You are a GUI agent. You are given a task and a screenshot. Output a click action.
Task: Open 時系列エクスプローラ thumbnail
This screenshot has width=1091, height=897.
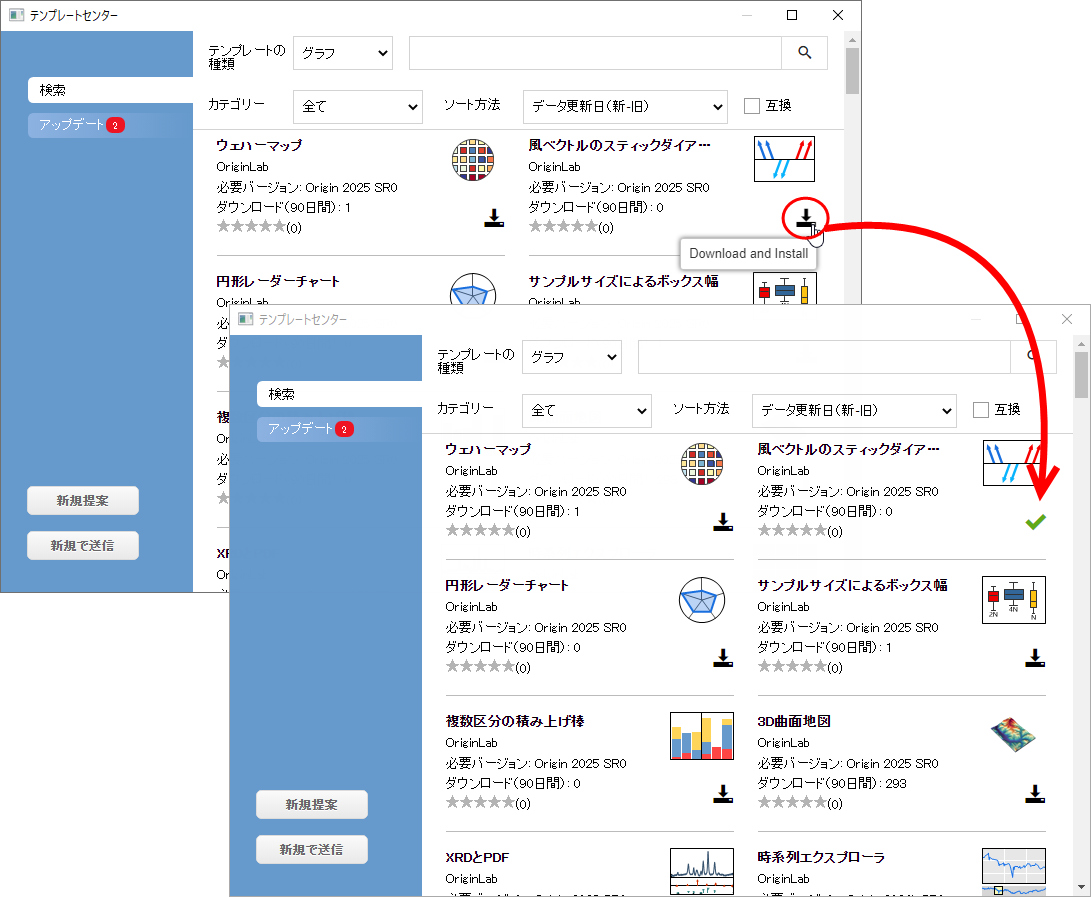click(1014, 871)
